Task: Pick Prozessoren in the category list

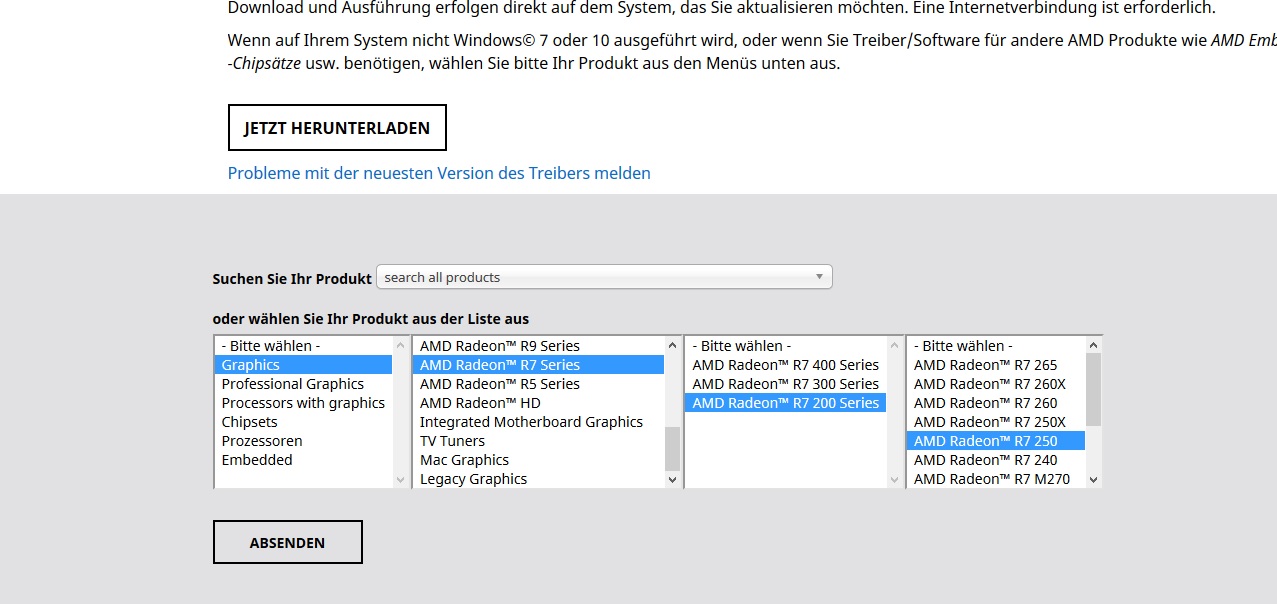Action: 303,441
